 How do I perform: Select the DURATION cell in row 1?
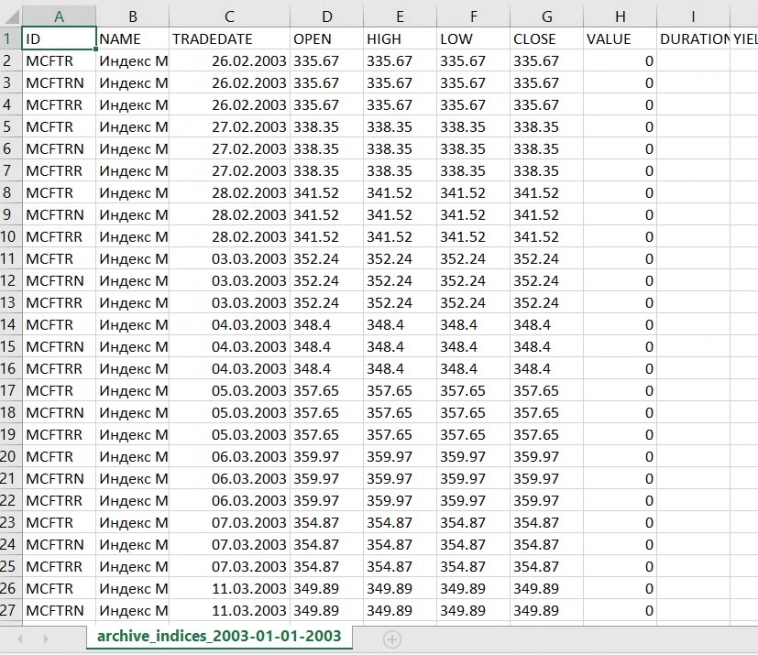tap(693, 39)
